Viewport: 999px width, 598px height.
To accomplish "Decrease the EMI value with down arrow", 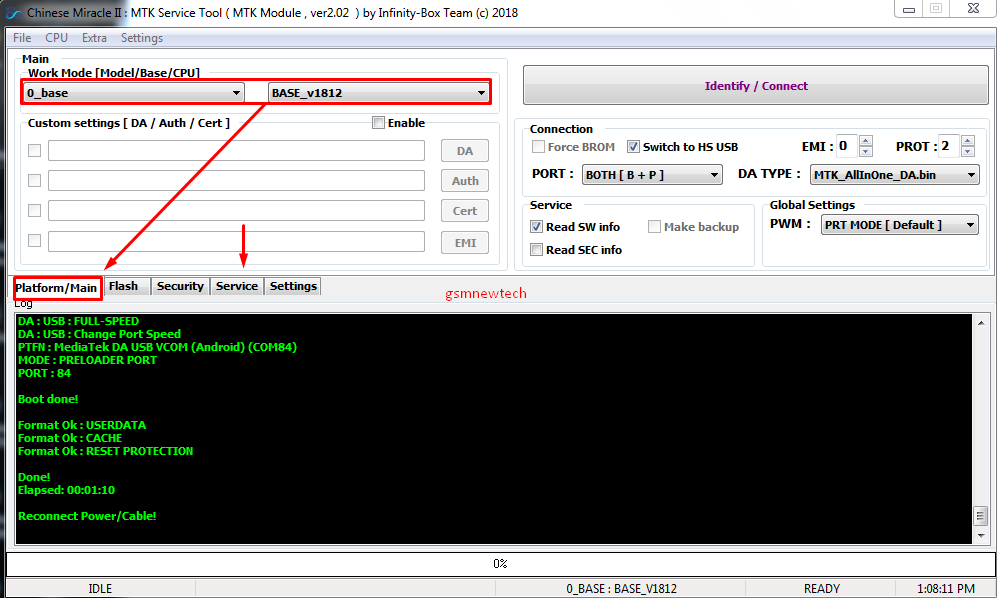I will click(x=866, y=152).
